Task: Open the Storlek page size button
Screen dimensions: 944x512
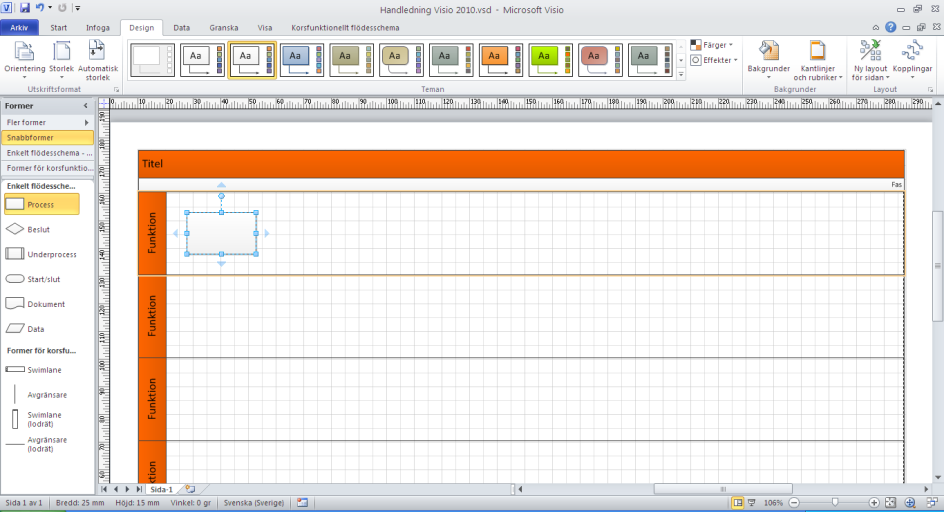Action: (61, 60)
